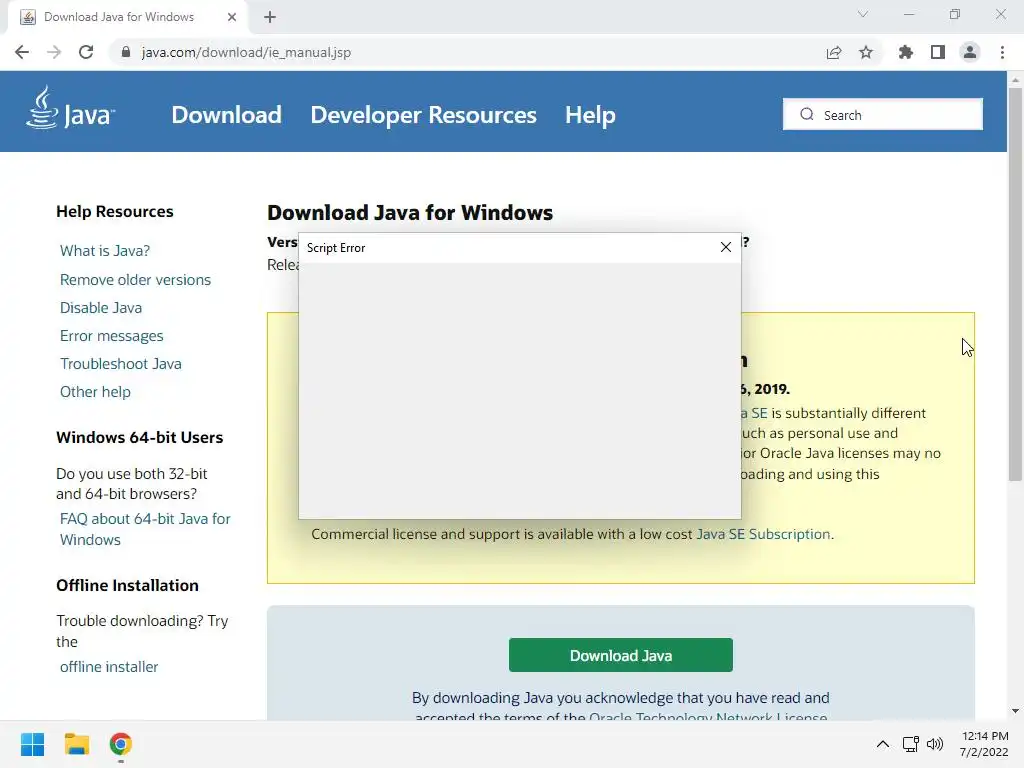Show hidden tray icons chevron

[882, 744]
